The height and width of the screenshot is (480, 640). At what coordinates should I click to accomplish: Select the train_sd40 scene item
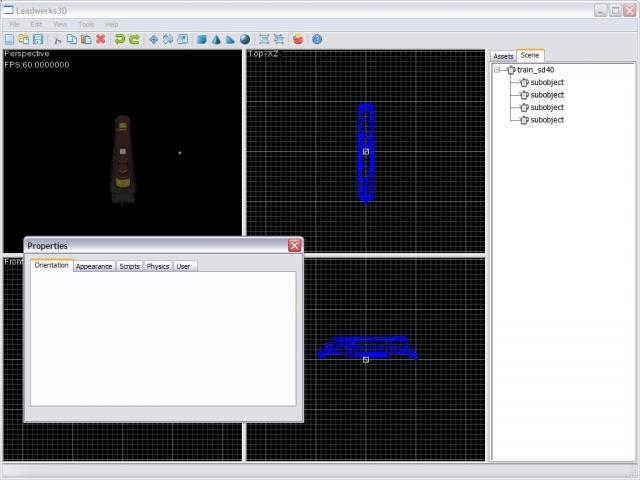535,70
